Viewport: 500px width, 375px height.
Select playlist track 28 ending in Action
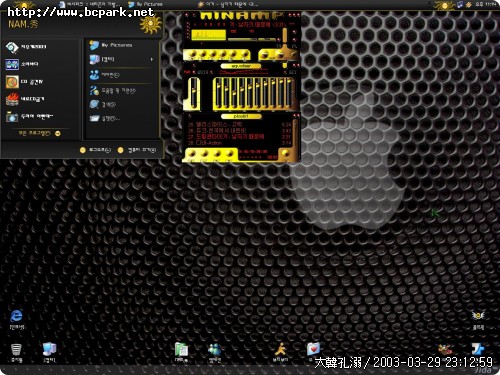238,143
